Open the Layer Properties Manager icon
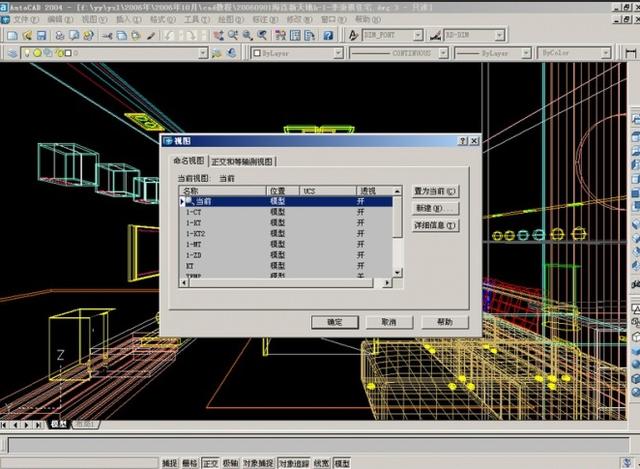Image resolution: width=640 pixels, height=469 pixels. [x=12, y=53]
